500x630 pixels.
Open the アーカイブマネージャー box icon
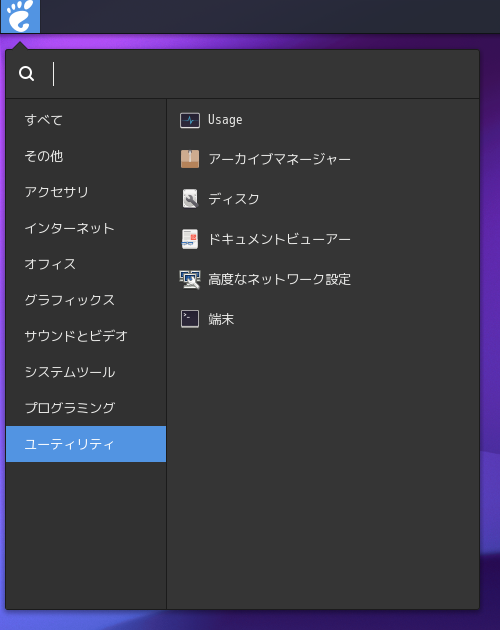point(190,159)
